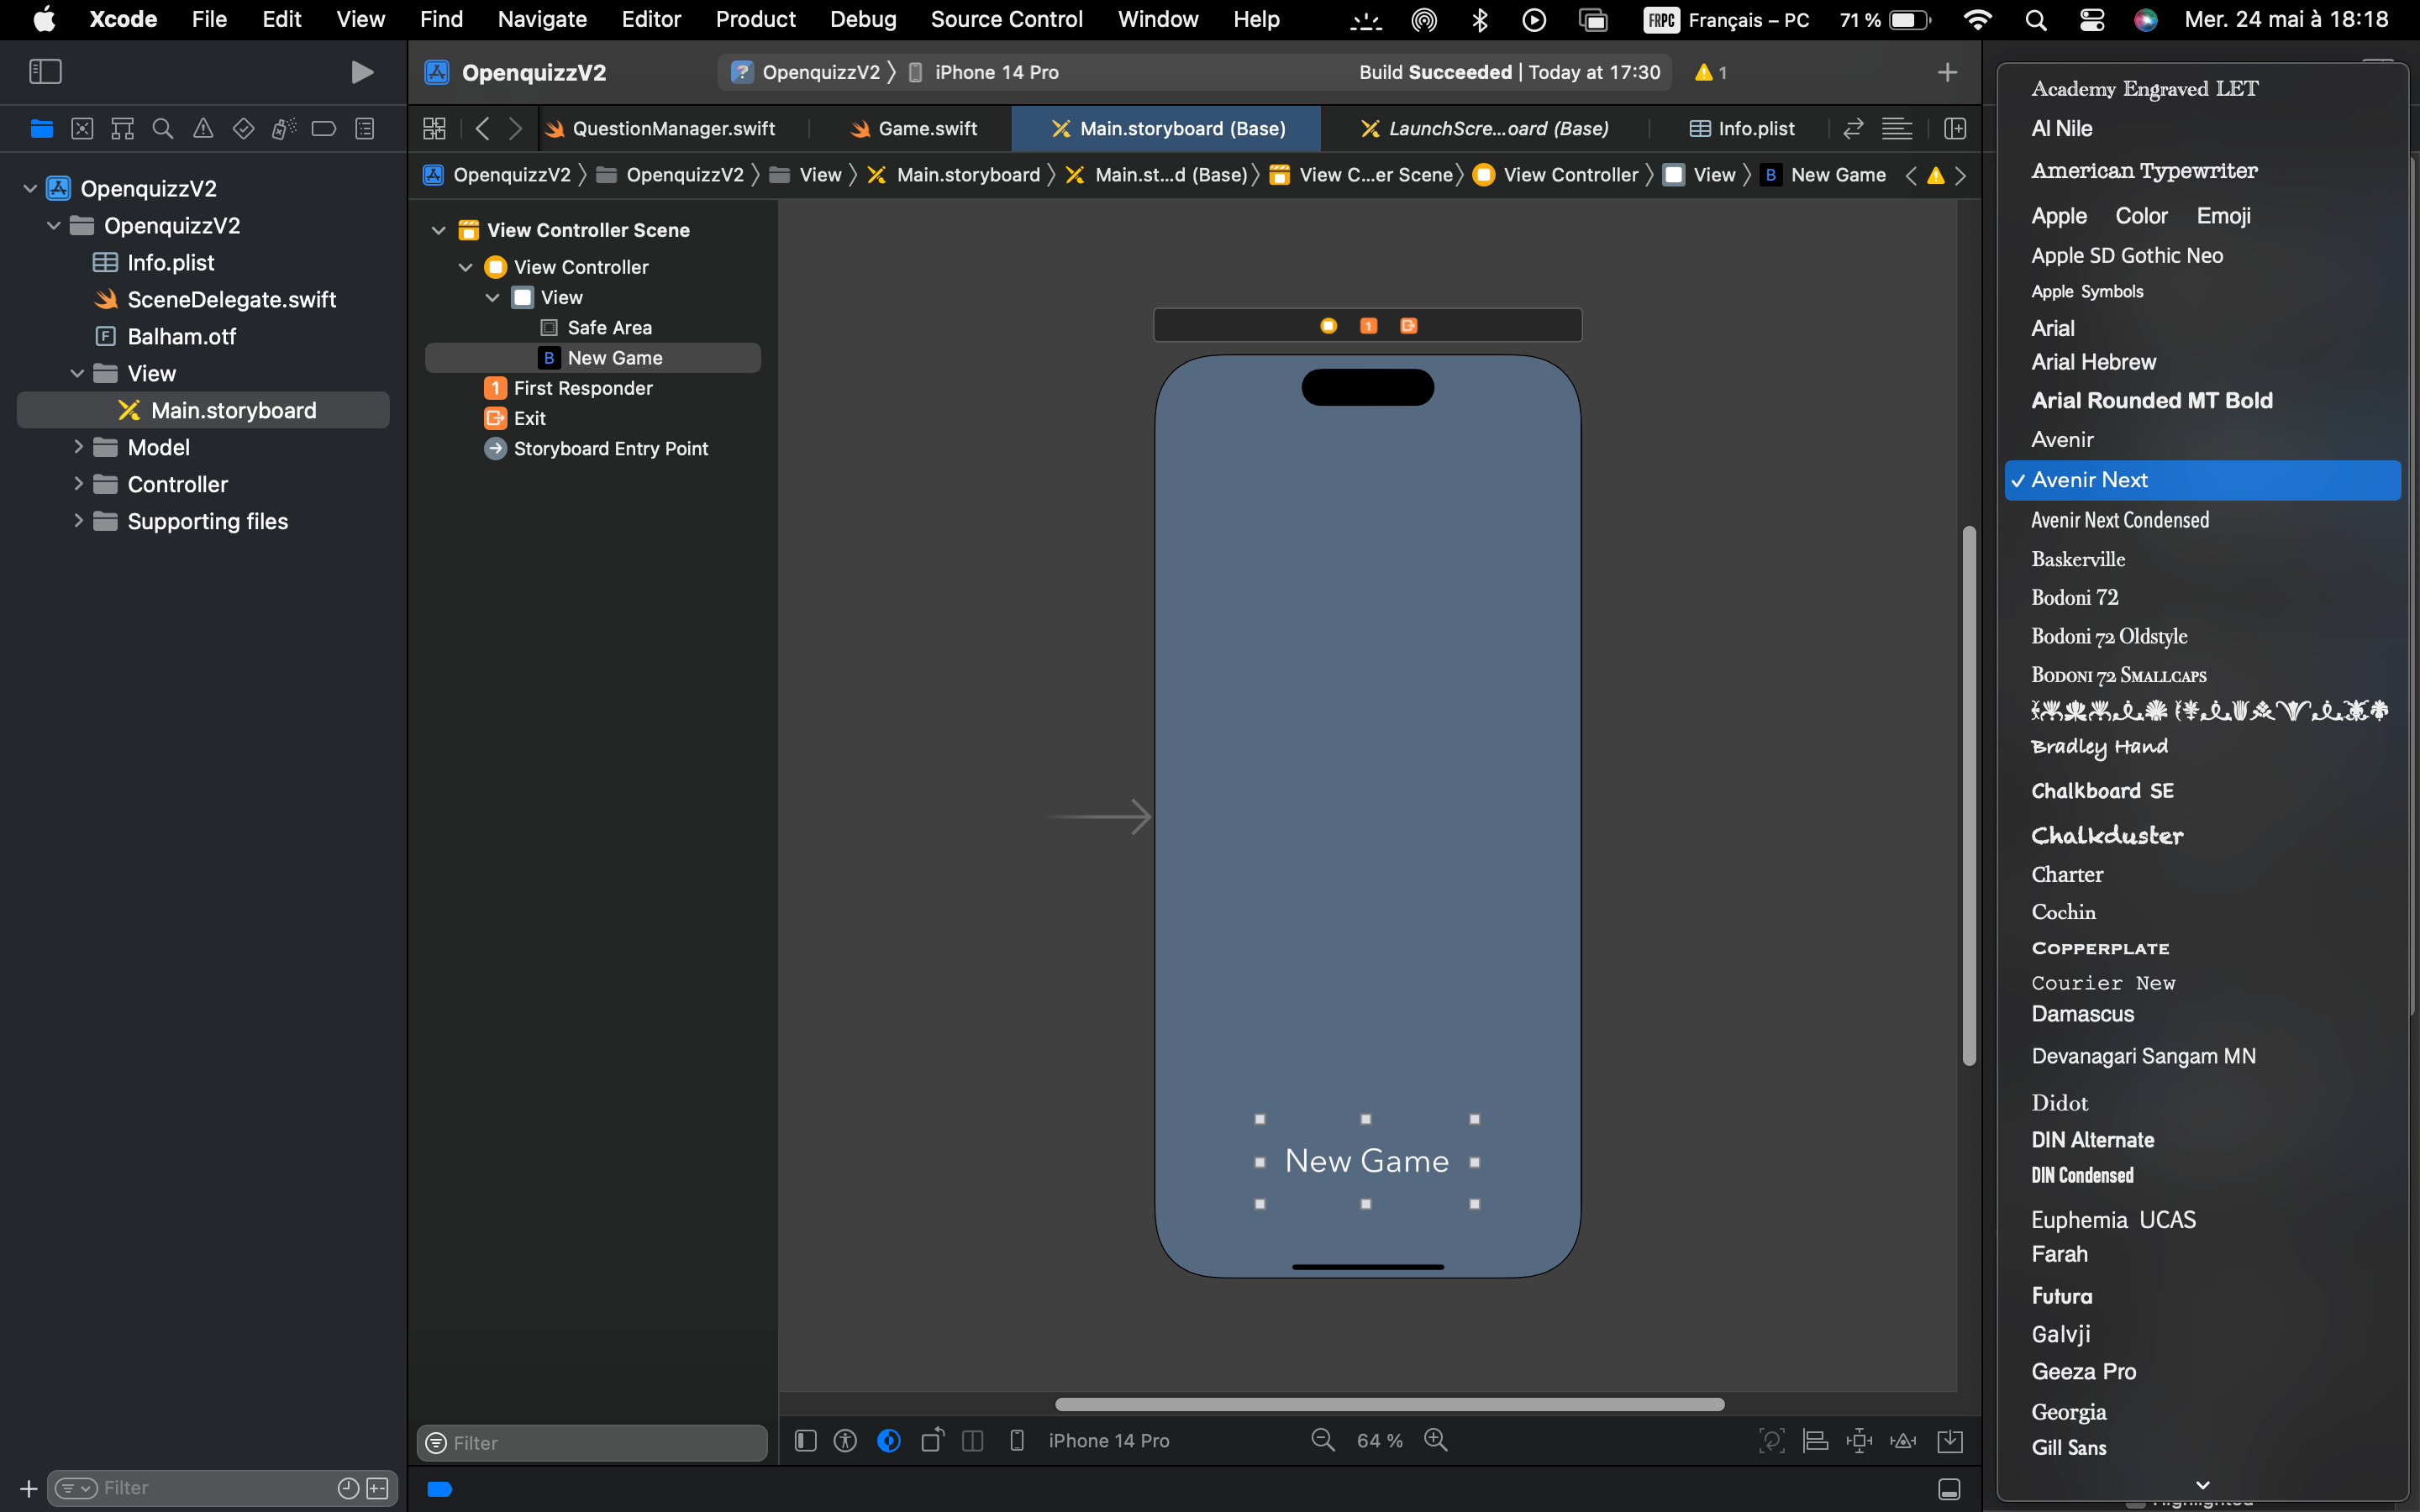Run the OpenquizzV2 build
This screenshot has width=2420, height=1512.
[x=362, y=72]
